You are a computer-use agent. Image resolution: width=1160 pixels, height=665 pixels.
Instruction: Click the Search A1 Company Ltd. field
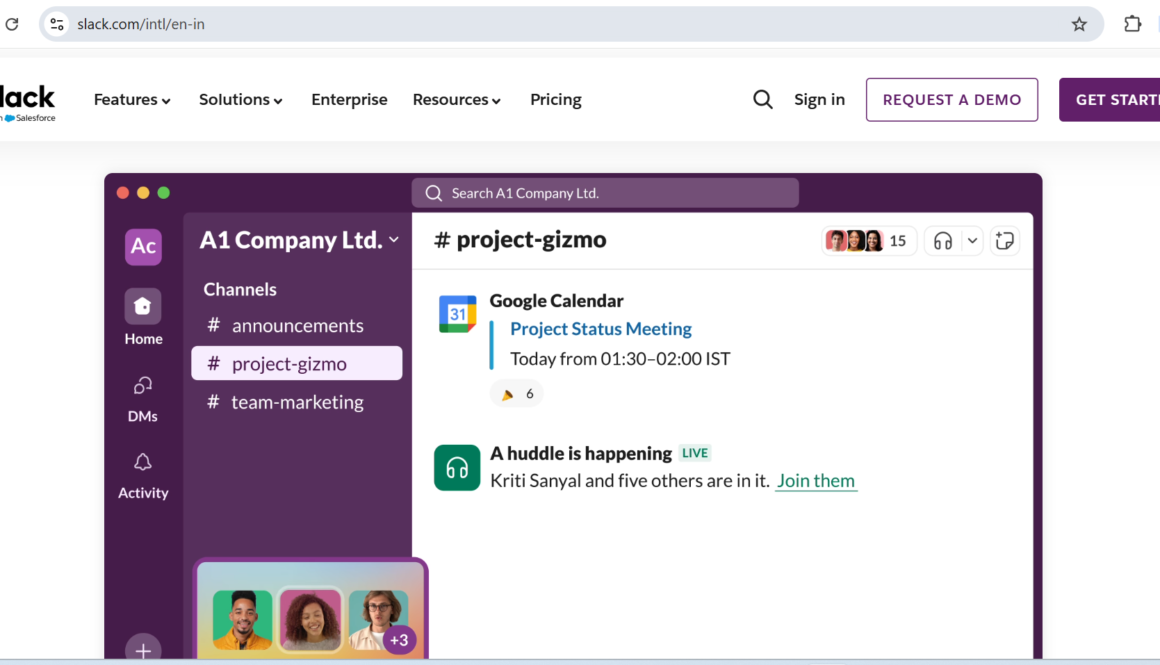point(605,192)
